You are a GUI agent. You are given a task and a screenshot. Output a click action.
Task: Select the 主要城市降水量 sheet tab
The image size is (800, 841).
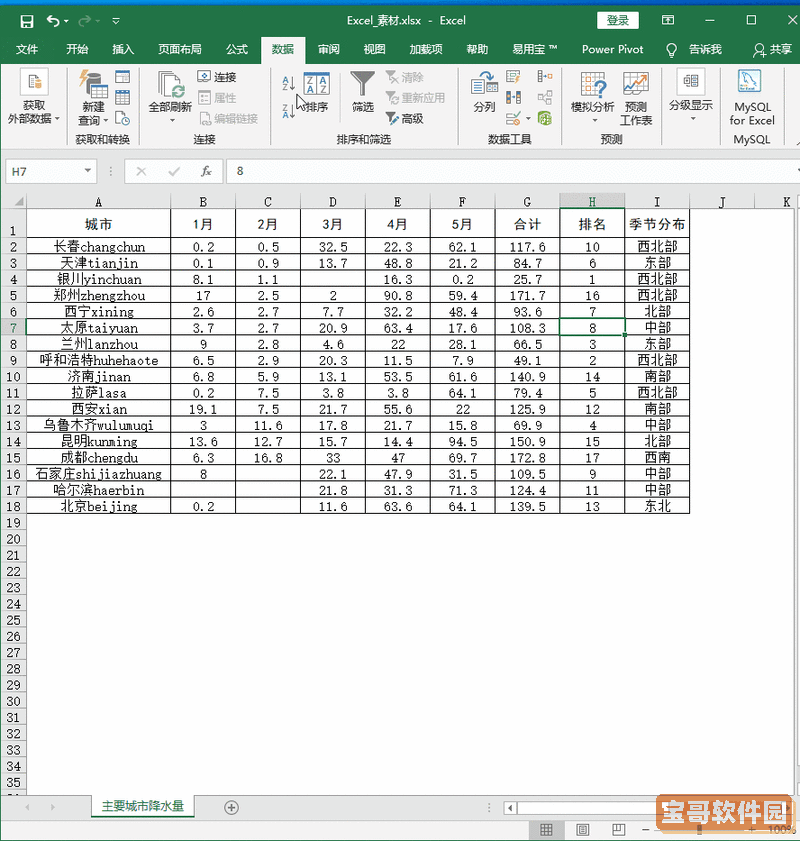pos(143,806)
